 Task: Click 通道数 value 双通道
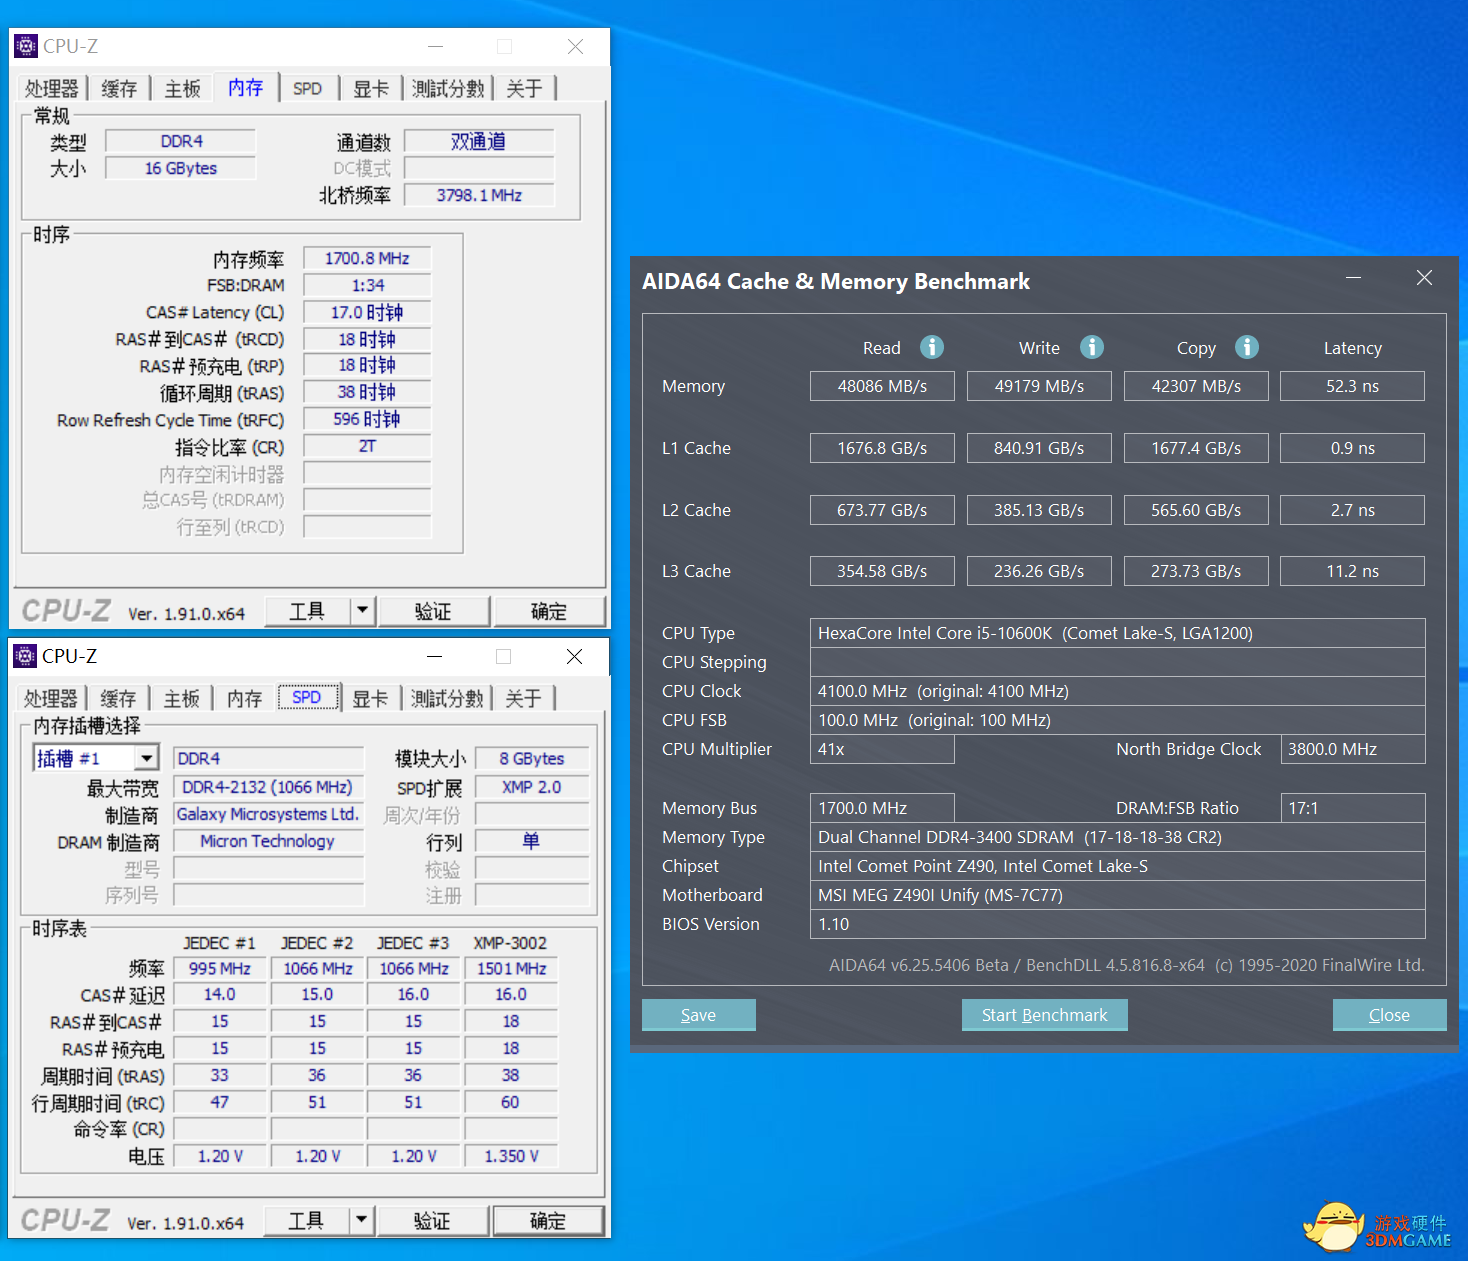479,141
